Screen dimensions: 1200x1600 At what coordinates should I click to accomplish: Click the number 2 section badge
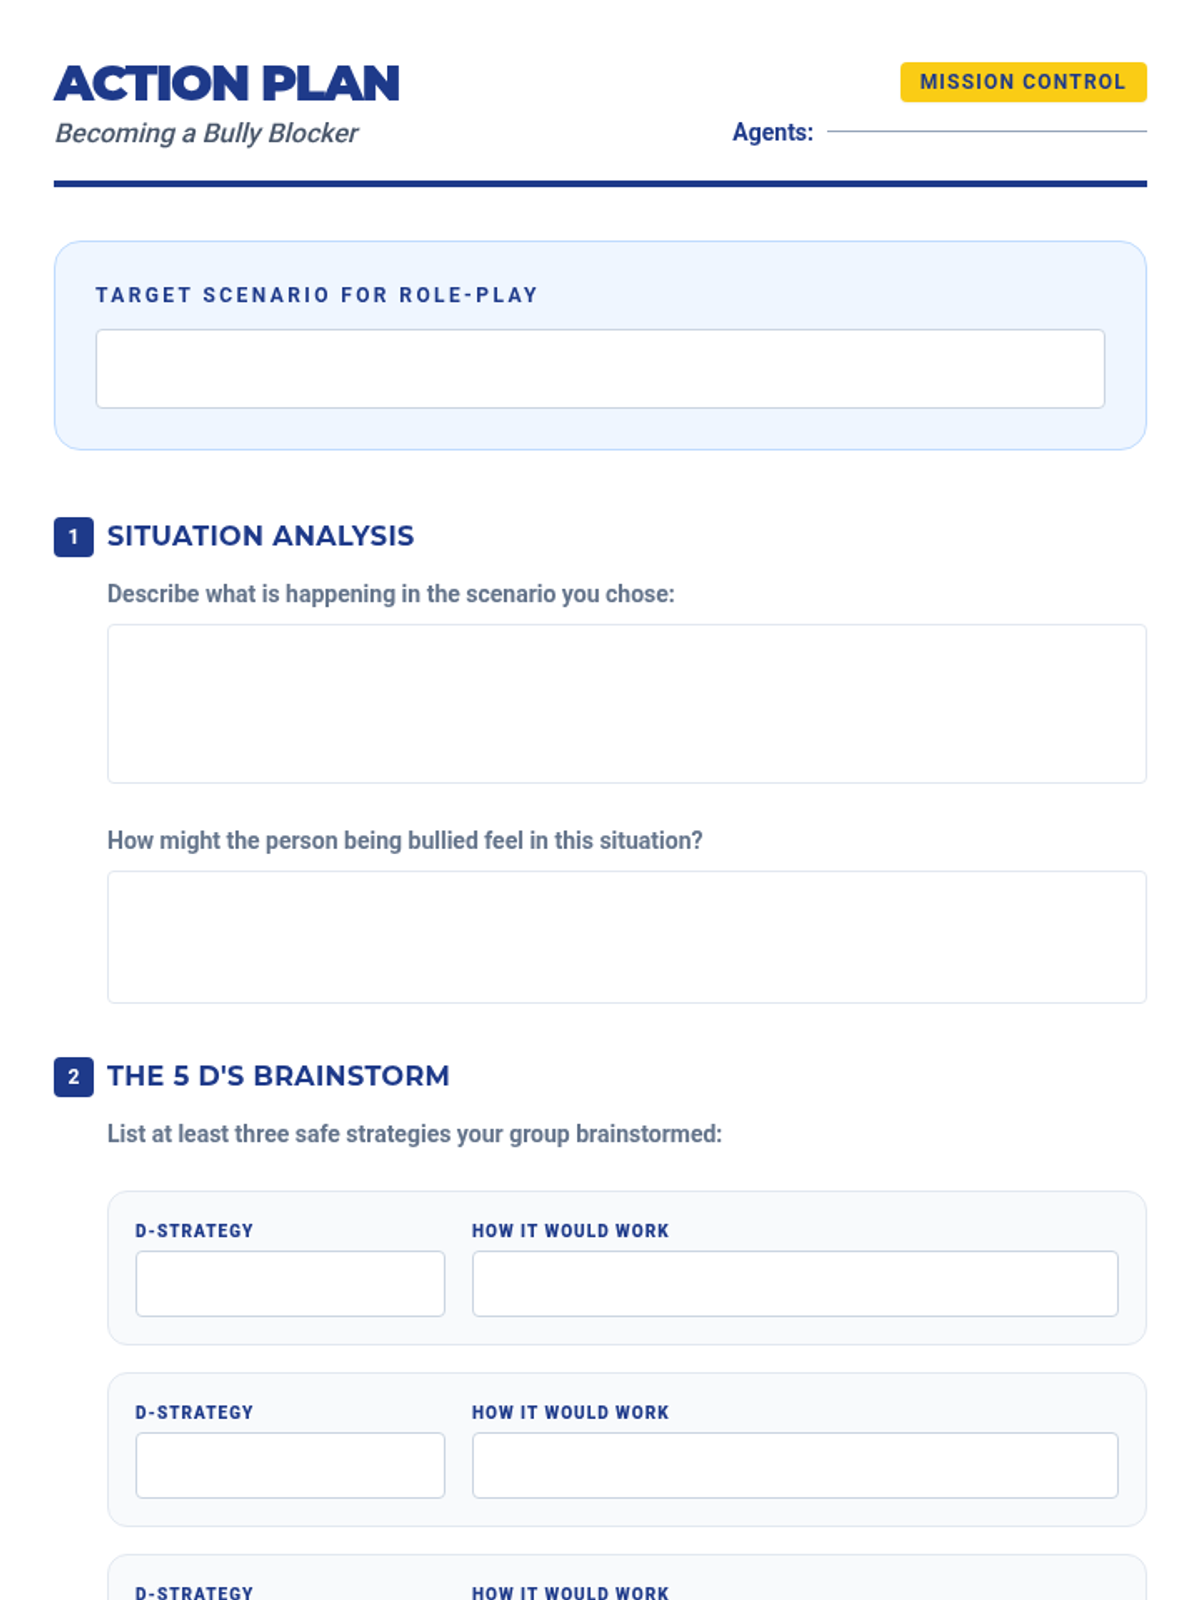pos(73,1077)
